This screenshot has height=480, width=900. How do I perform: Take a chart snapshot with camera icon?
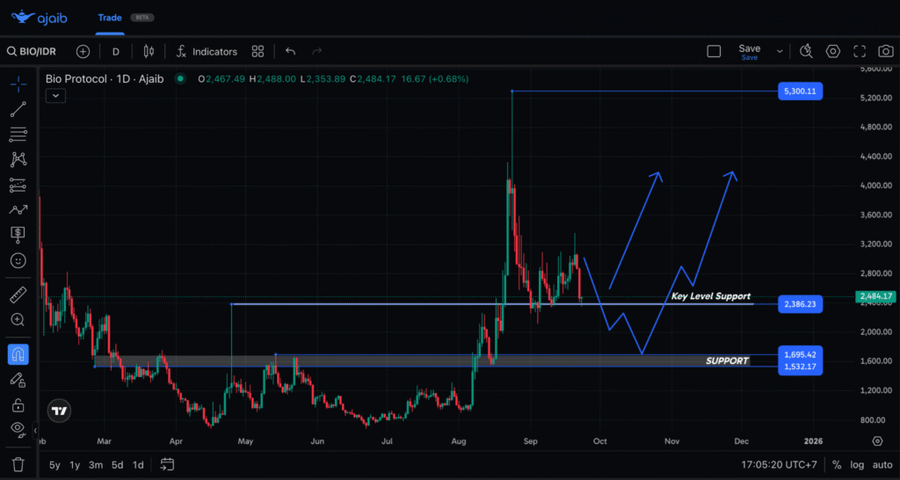[886, 52]
